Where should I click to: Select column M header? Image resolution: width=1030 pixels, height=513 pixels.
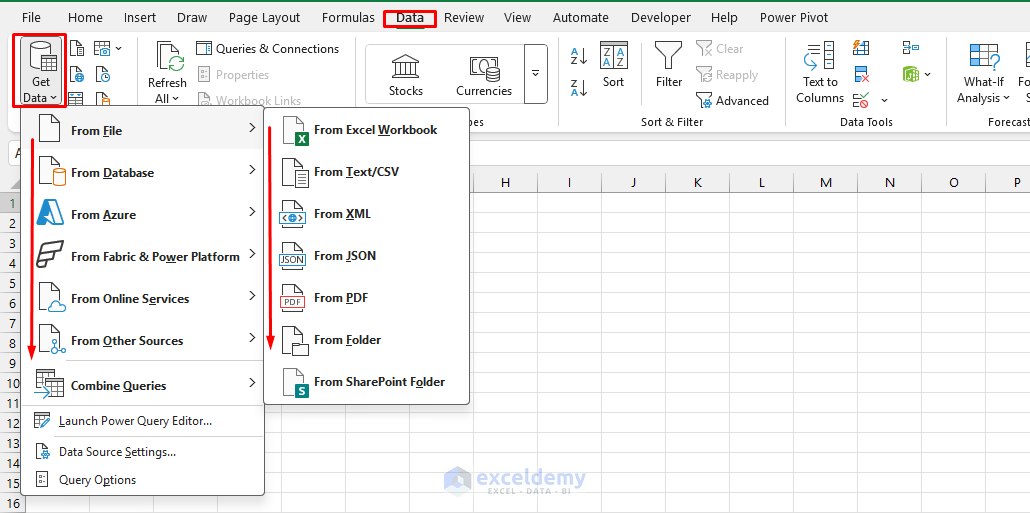click(x=826, y=183)
